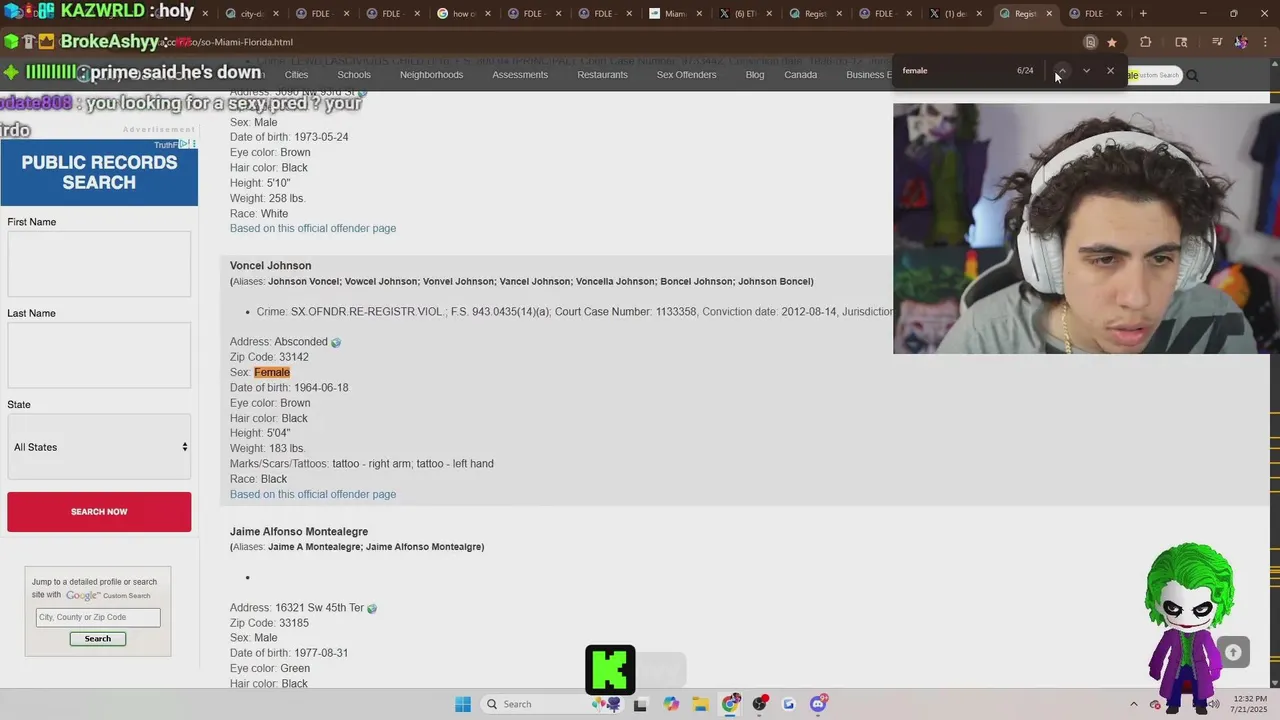Click the search-tabs icon beside extensions

tap(1181, 42)
